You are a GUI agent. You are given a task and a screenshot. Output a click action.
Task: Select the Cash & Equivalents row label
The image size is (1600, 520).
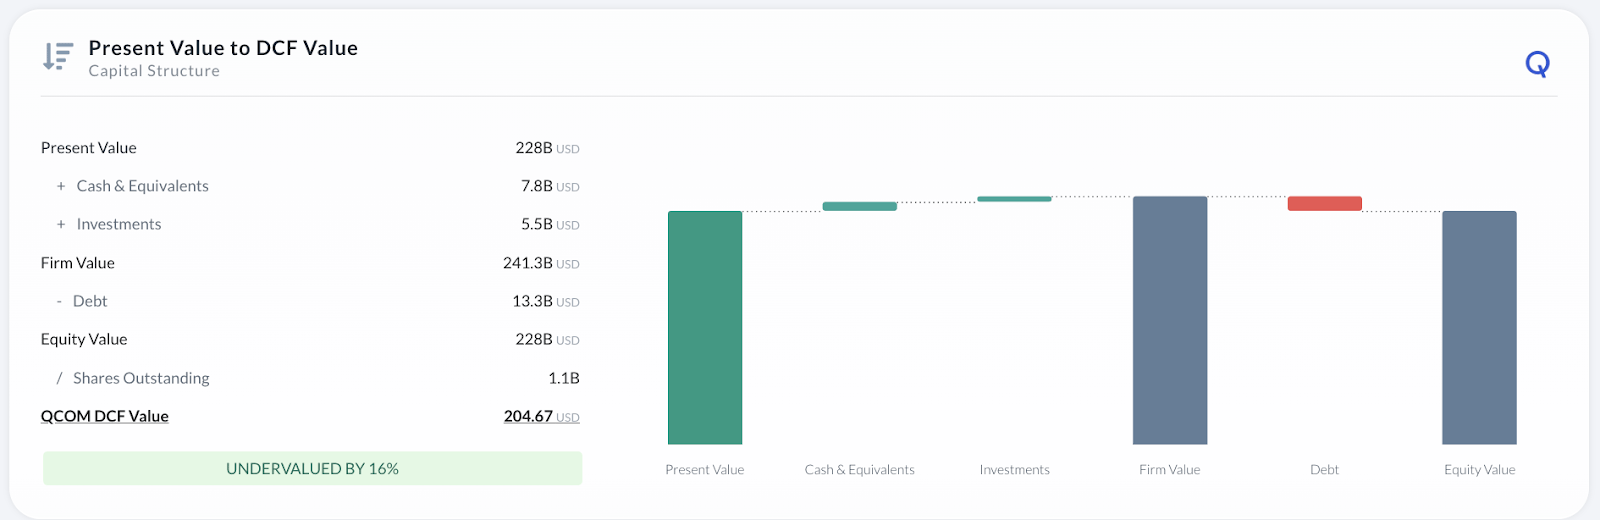tap(142, 186)
